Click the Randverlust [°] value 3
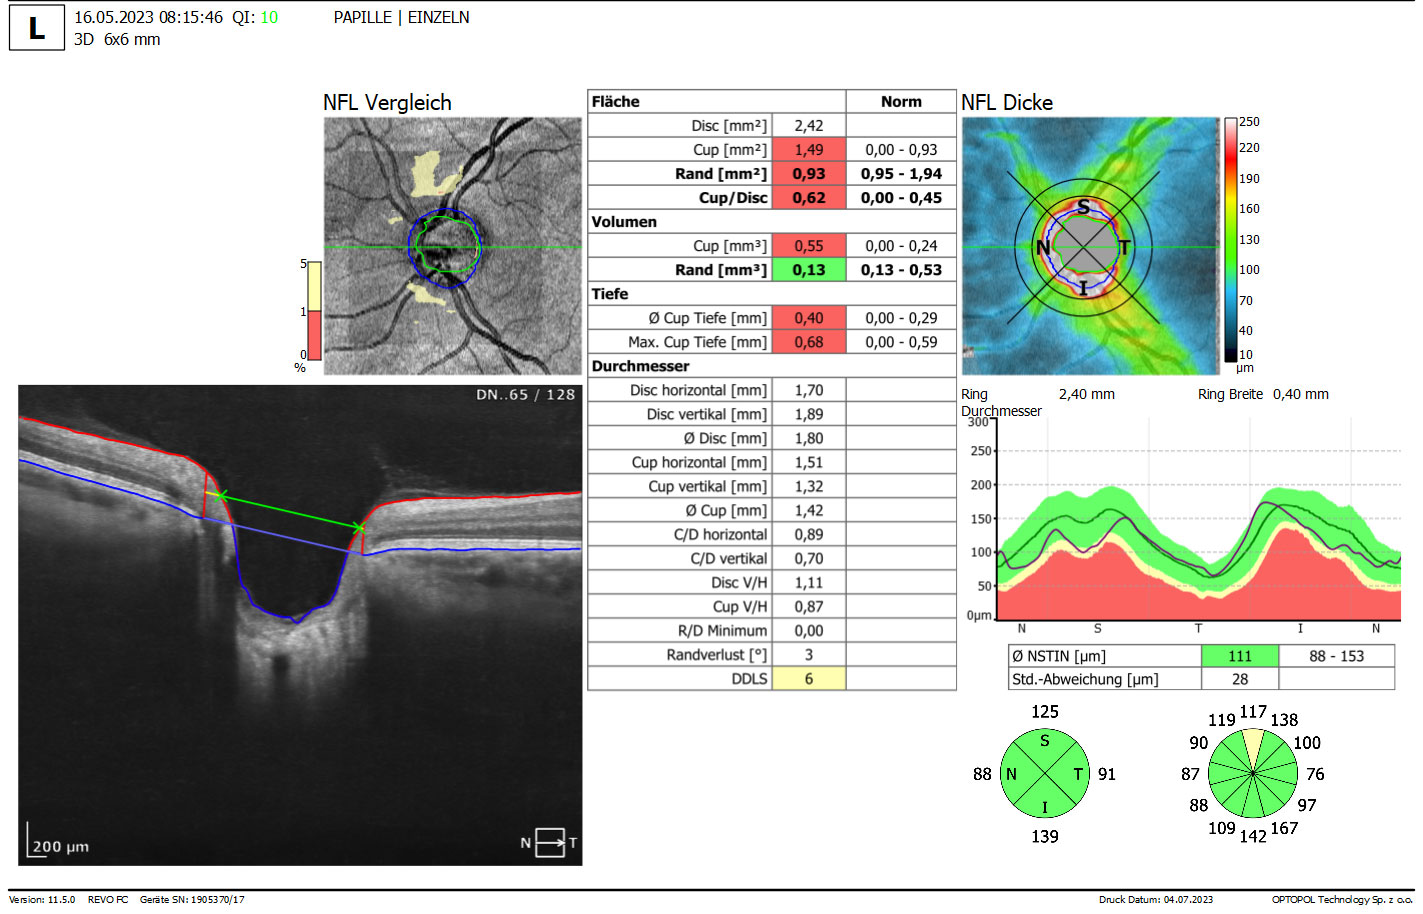This screenshot has height=914, width=1423. 809,655
